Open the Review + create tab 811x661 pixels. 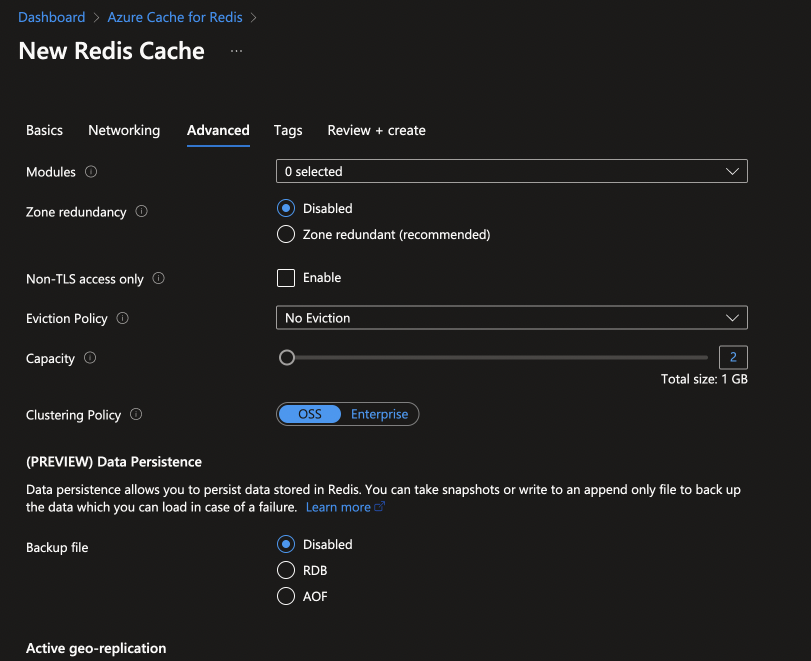click(377, 130)
